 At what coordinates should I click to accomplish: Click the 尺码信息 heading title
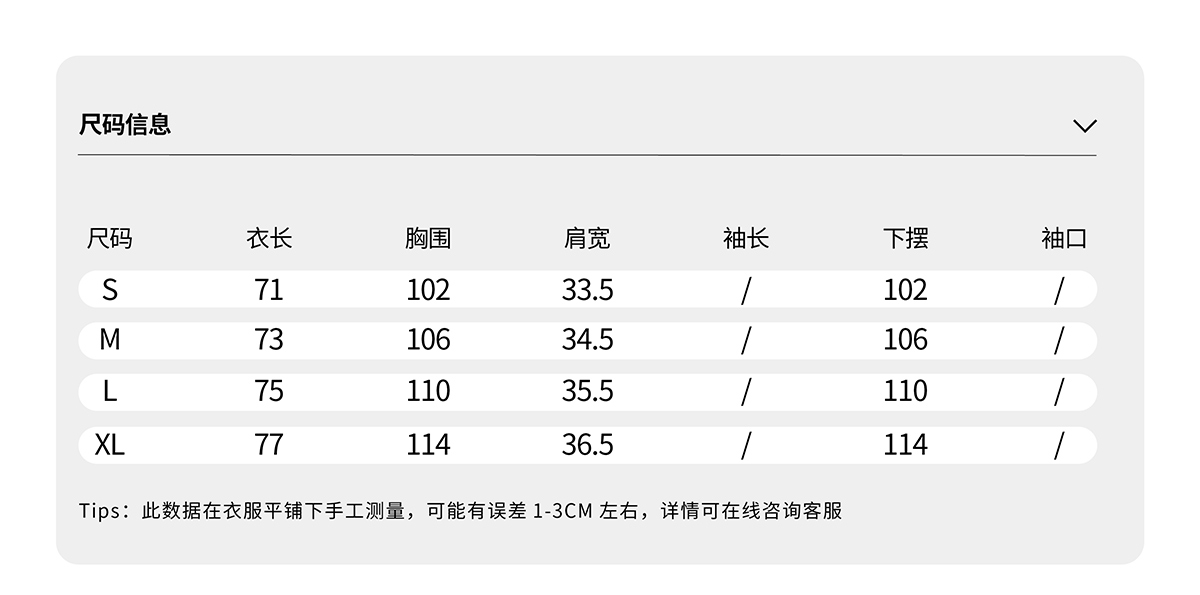[x=125, y=125]
